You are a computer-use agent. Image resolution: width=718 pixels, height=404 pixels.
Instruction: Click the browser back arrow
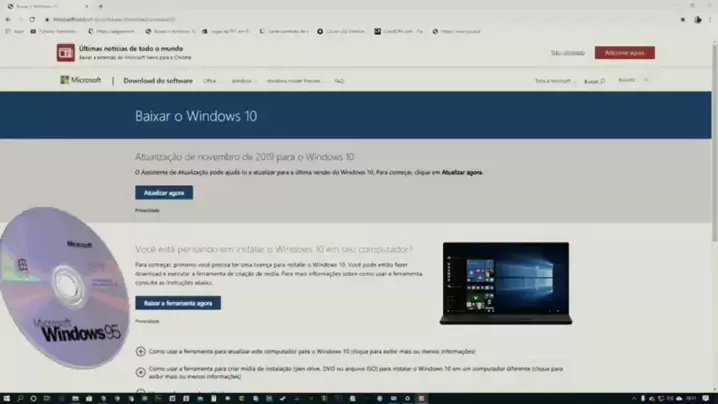point(8,19)
